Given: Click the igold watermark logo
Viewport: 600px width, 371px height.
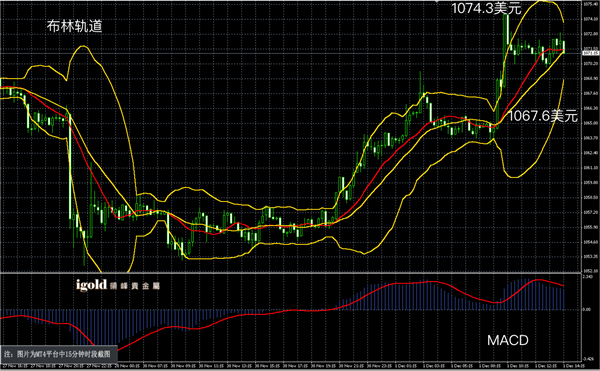Looking at the screenshot, I should 91,285.
